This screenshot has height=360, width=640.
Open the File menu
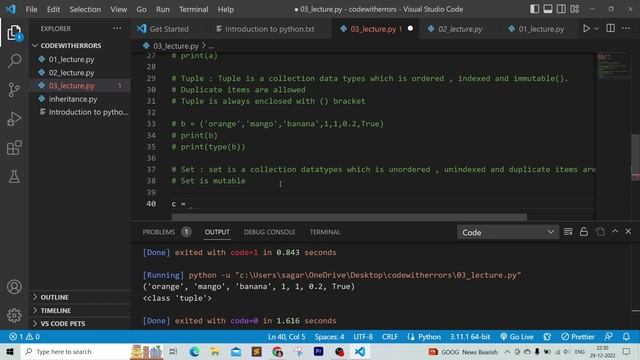(31, 9)
